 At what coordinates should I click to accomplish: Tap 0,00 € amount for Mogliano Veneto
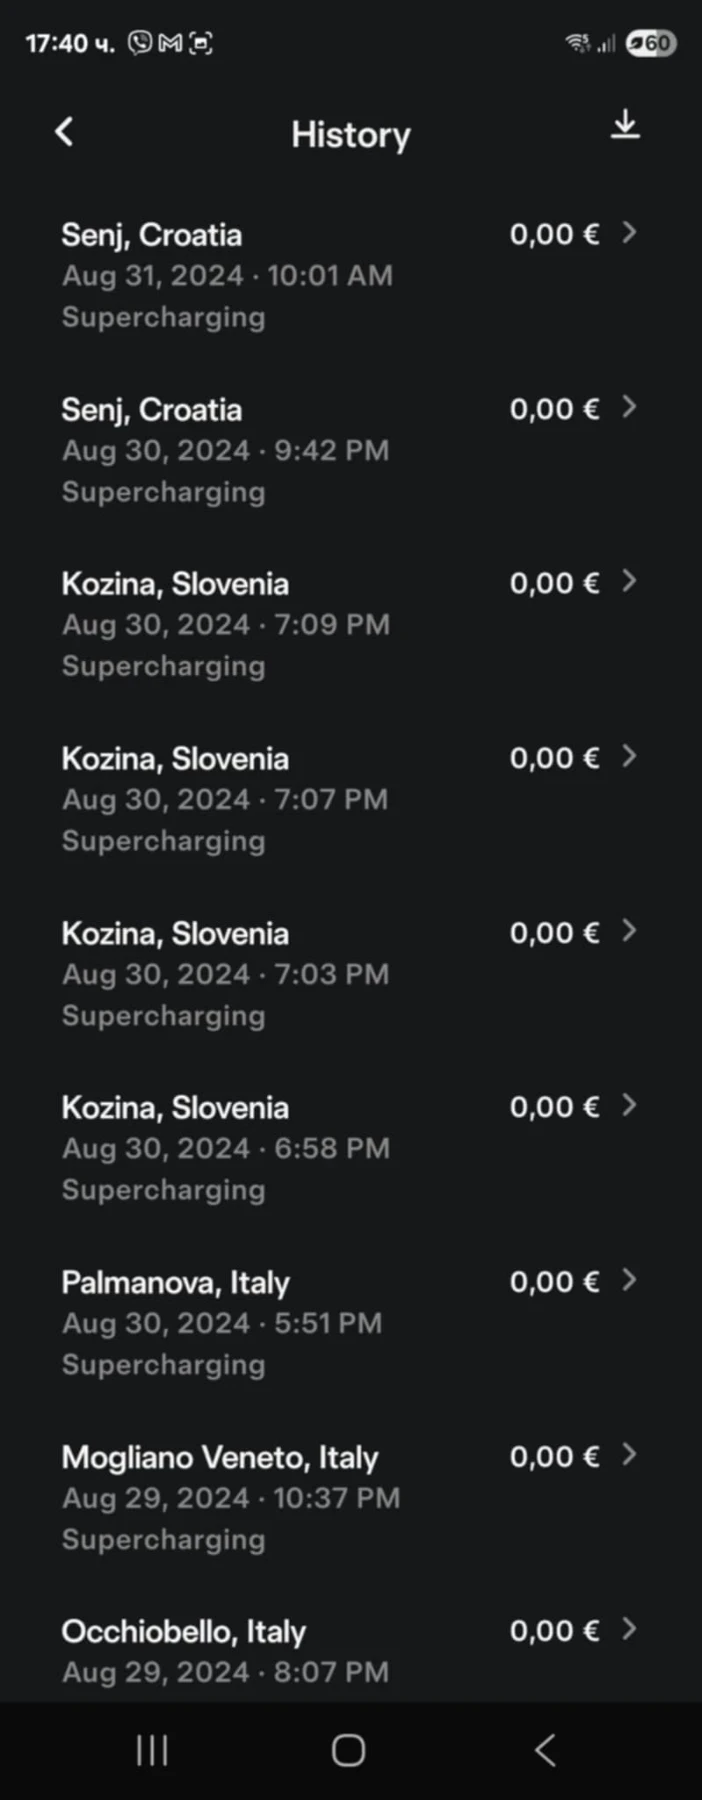pos(555,1457)
